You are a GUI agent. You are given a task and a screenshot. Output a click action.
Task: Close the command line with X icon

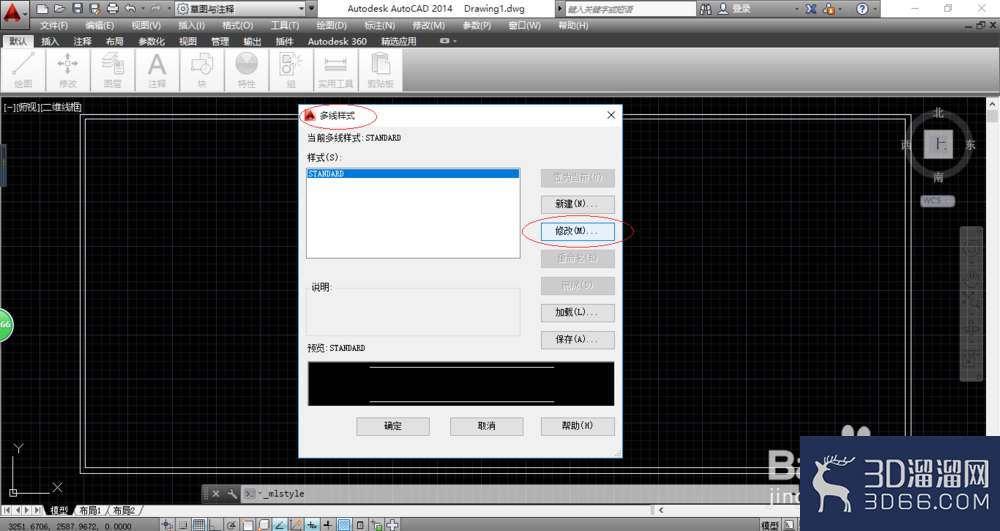[x=216, y=493]
